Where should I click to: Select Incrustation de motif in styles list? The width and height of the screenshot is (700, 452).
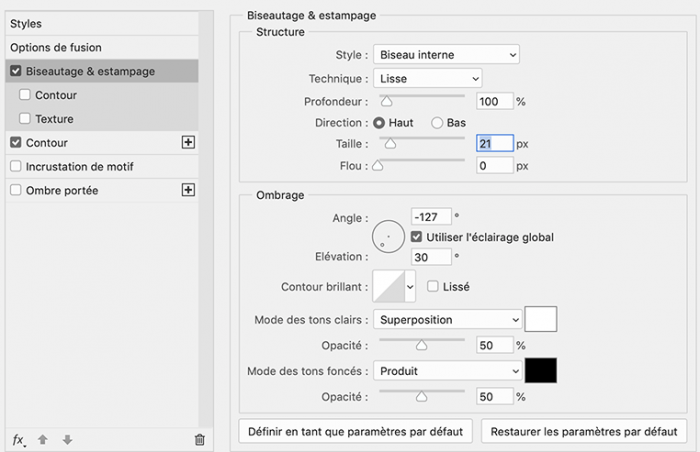coord(79,167)
